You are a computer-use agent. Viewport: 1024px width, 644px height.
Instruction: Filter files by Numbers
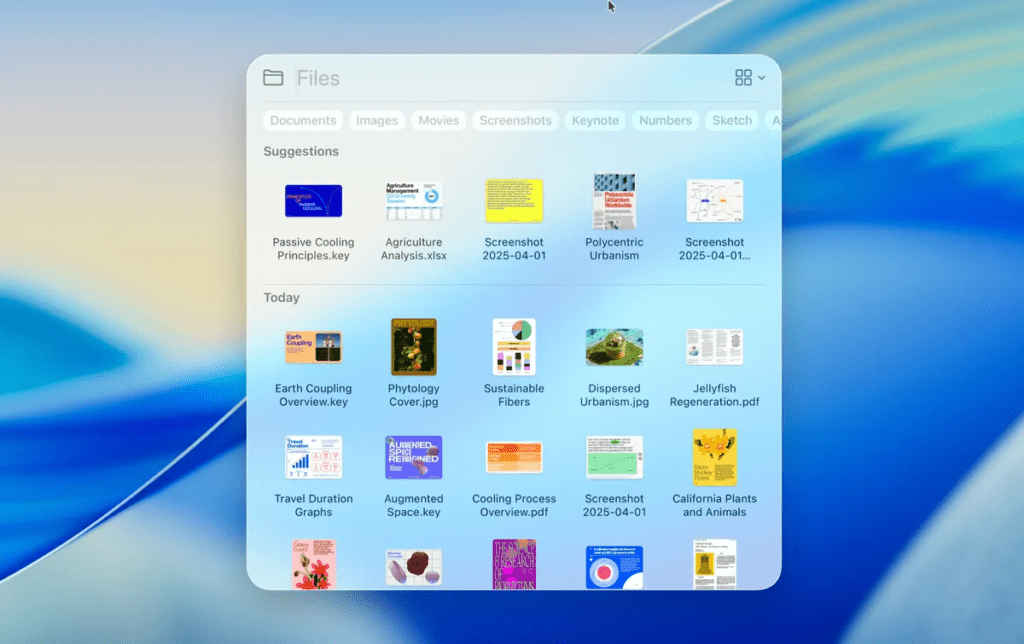(x=665, y=120)
